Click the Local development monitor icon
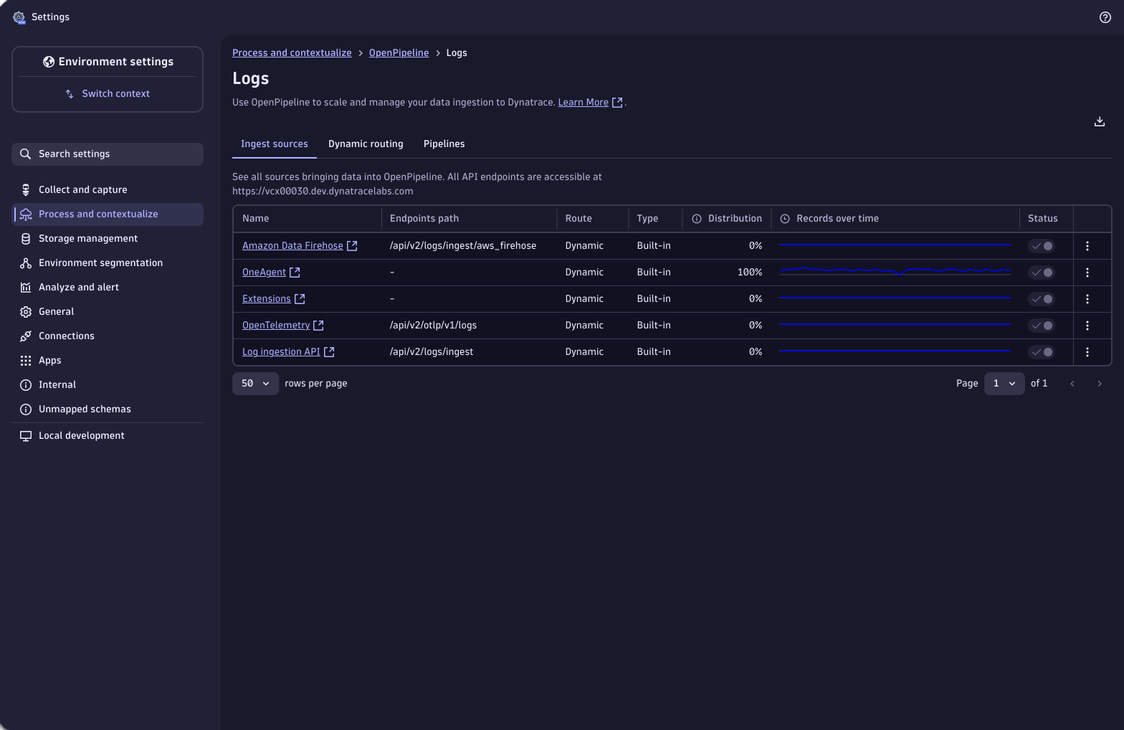The height and width of the screenshot is (730, 1124). tap(24, 435)
